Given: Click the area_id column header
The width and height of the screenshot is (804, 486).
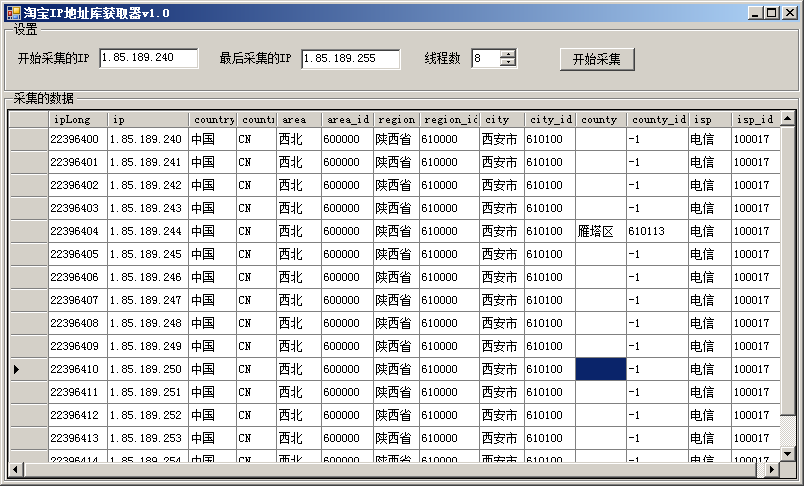Looking at the screenshot, I should [347, 119].
